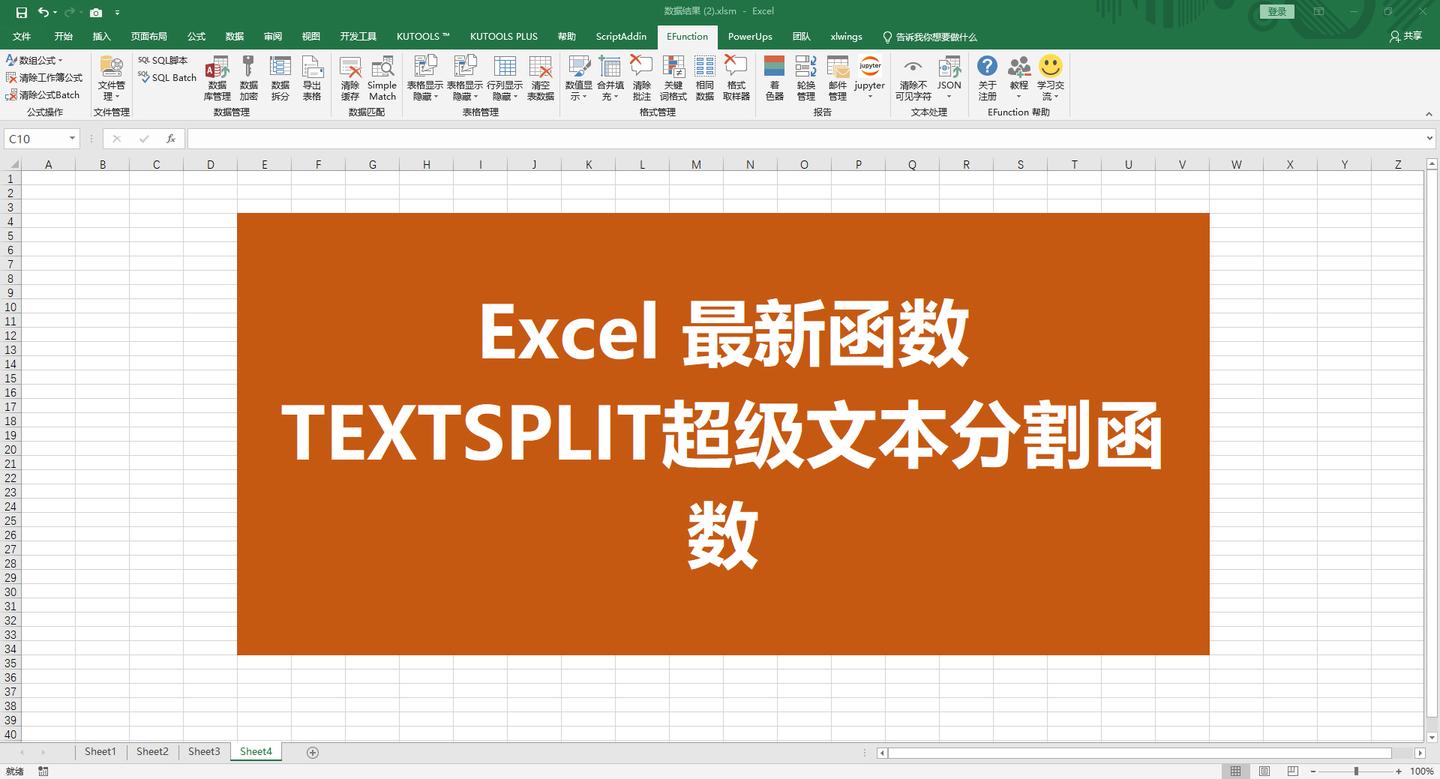Screen dimensions: 1440x779
Task: Click the 清除不可见字符 cleanup icon
Action: click(x=913, y=78)
